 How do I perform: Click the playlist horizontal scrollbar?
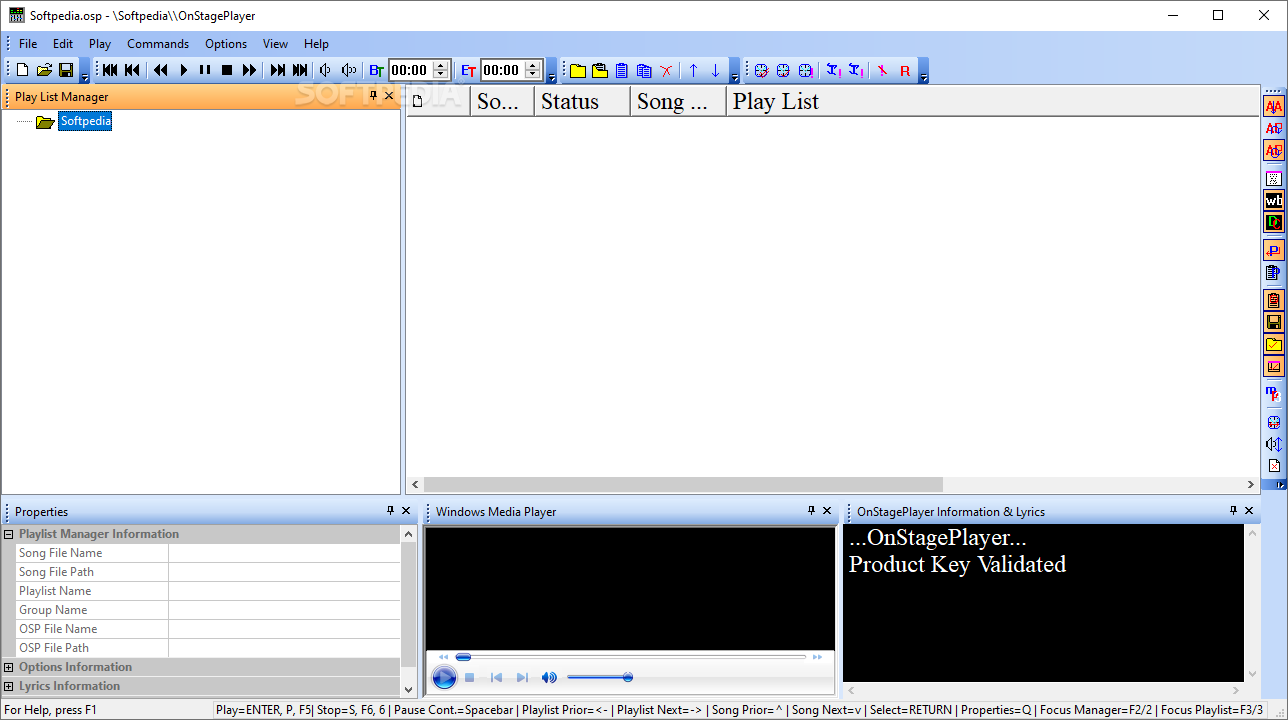[683, 485]
